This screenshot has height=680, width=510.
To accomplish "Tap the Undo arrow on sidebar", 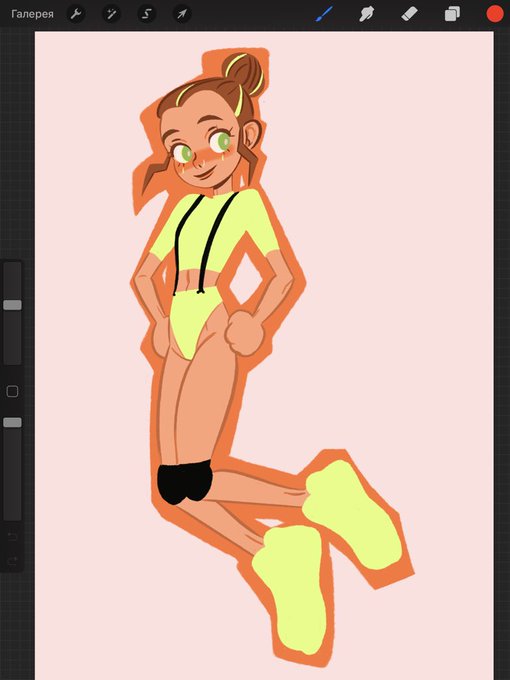I will coord(12,537).
